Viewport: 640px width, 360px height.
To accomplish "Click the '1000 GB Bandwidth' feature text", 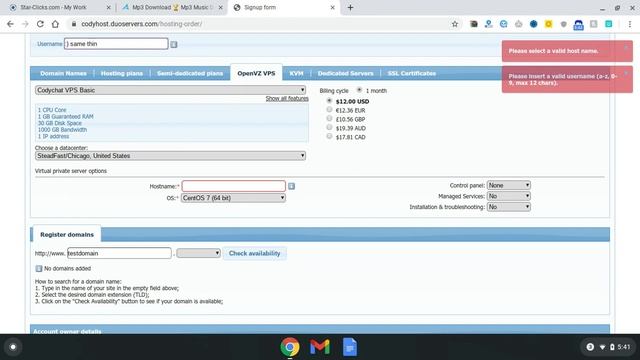I will click(62, 130).
